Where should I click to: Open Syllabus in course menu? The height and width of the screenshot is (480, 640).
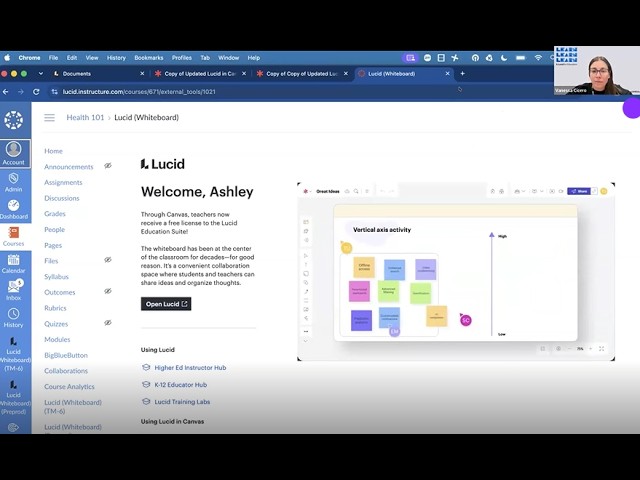tap(56, 277)
